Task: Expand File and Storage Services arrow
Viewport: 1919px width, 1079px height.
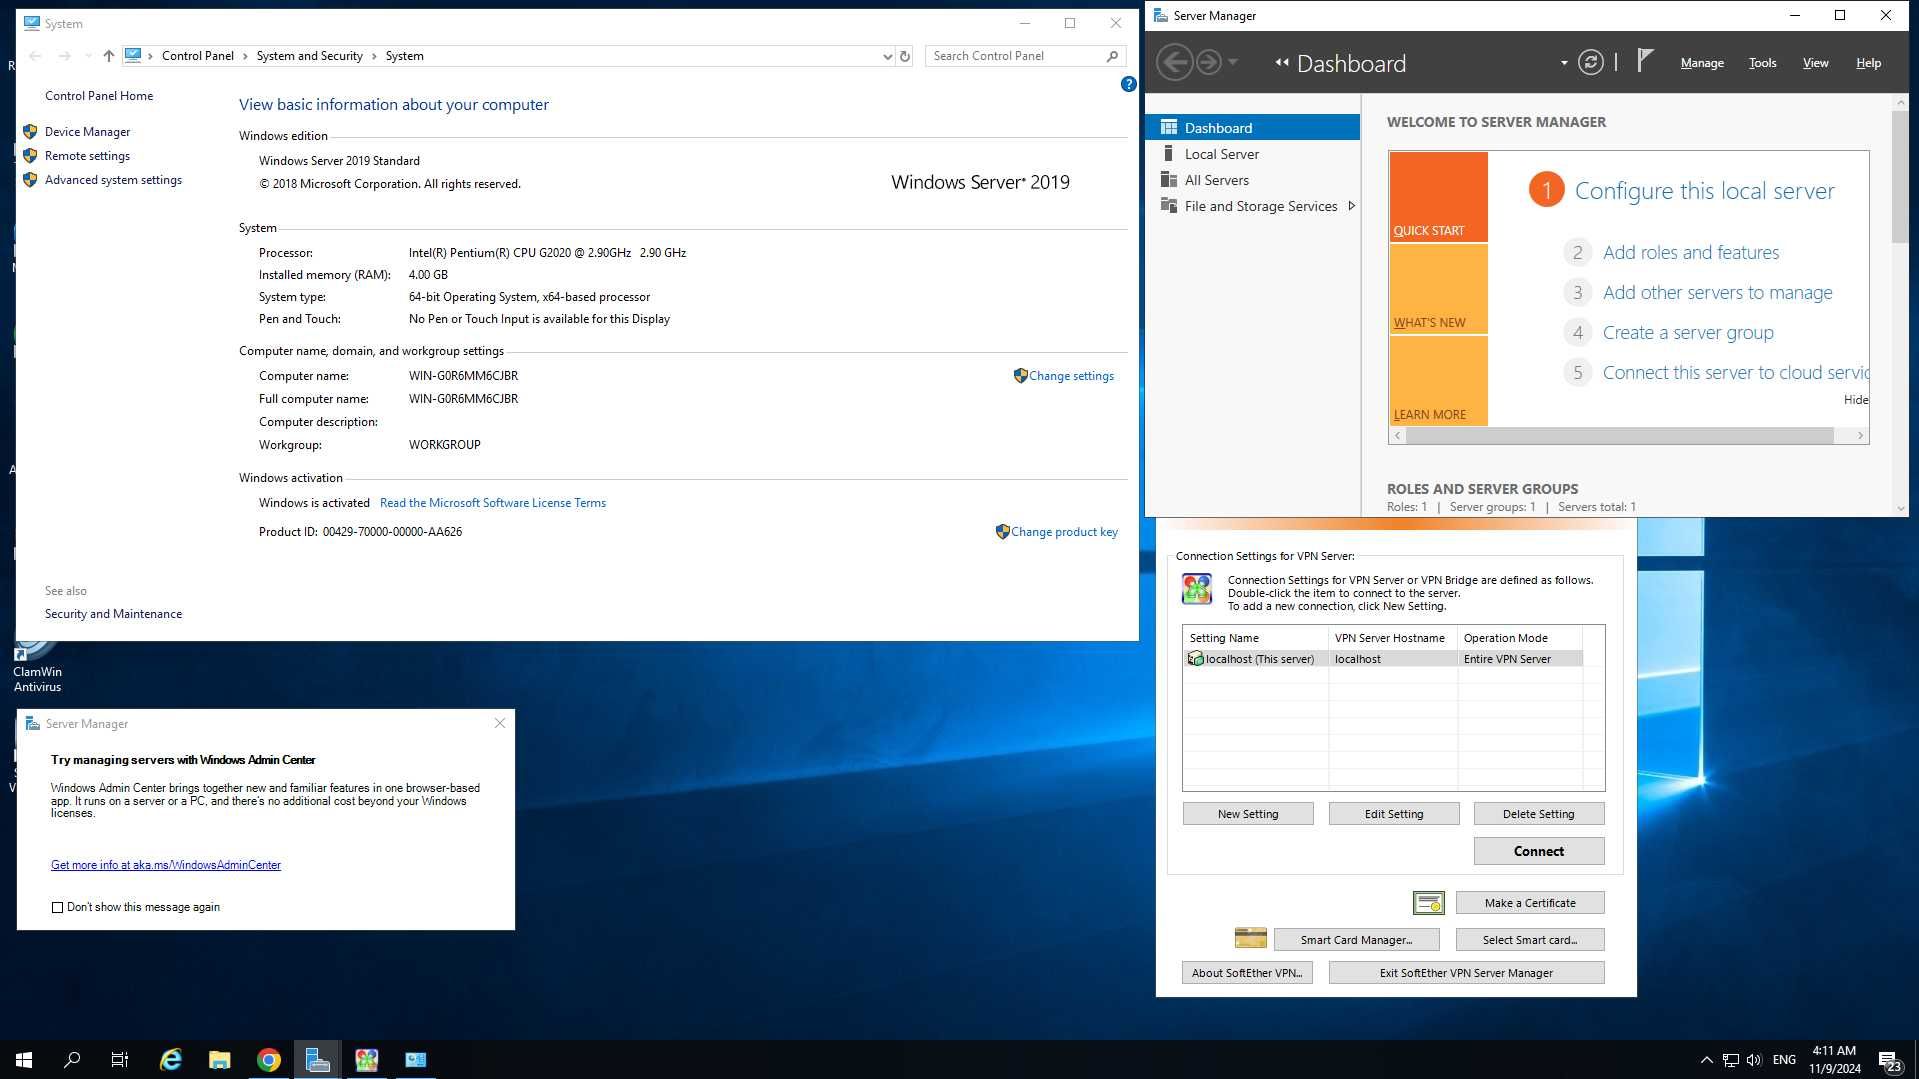Action: [x=1352, y=206]
